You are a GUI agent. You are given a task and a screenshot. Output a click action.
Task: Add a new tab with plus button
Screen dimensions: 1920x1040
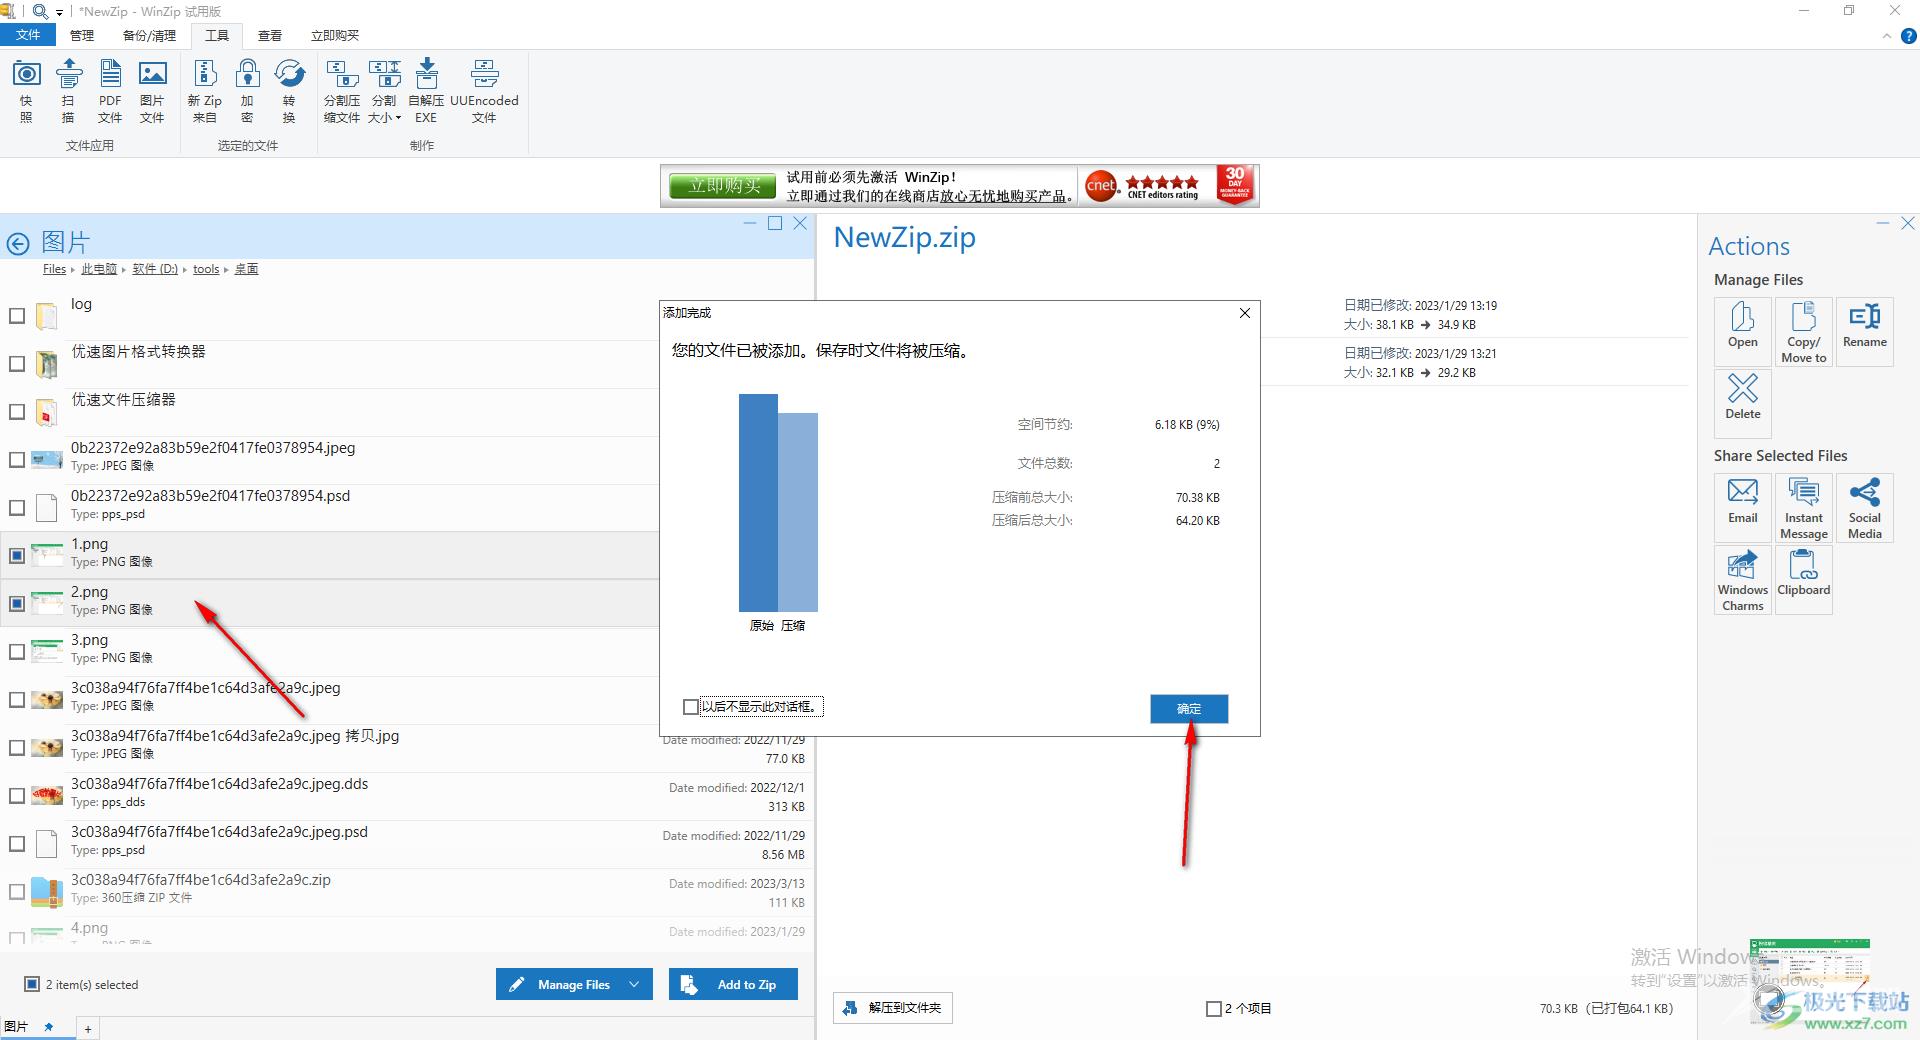88,1029
